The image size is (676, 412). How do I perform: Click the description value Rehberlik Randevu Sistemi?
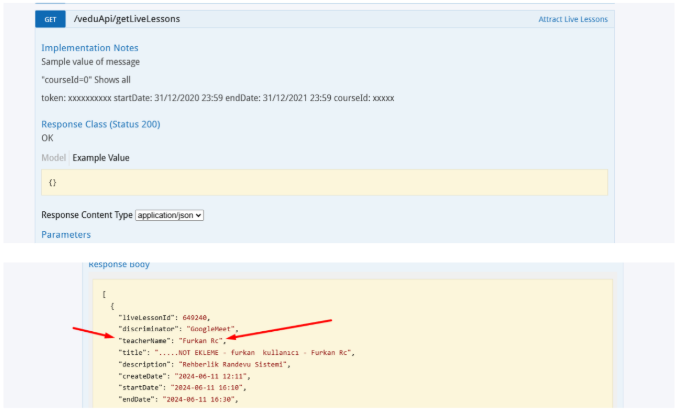tap(233, 365)
